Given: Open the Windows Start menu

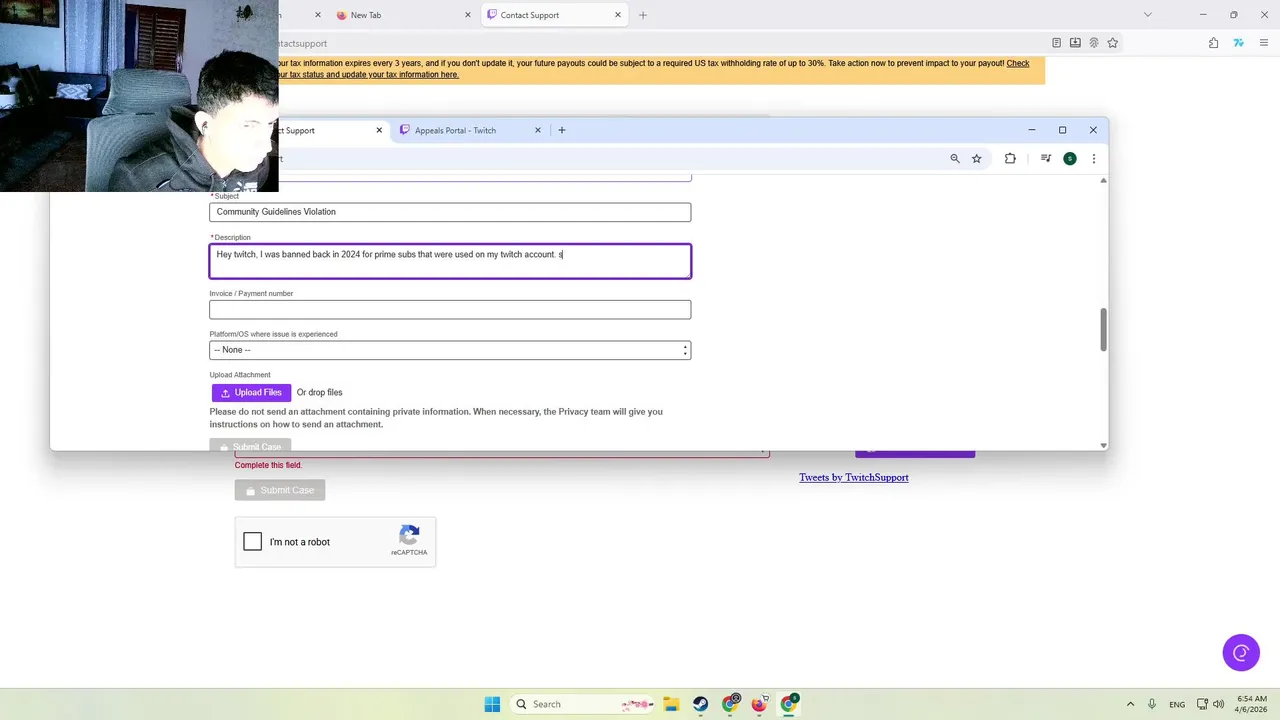Looking at the screenshot, I should 492,704.
